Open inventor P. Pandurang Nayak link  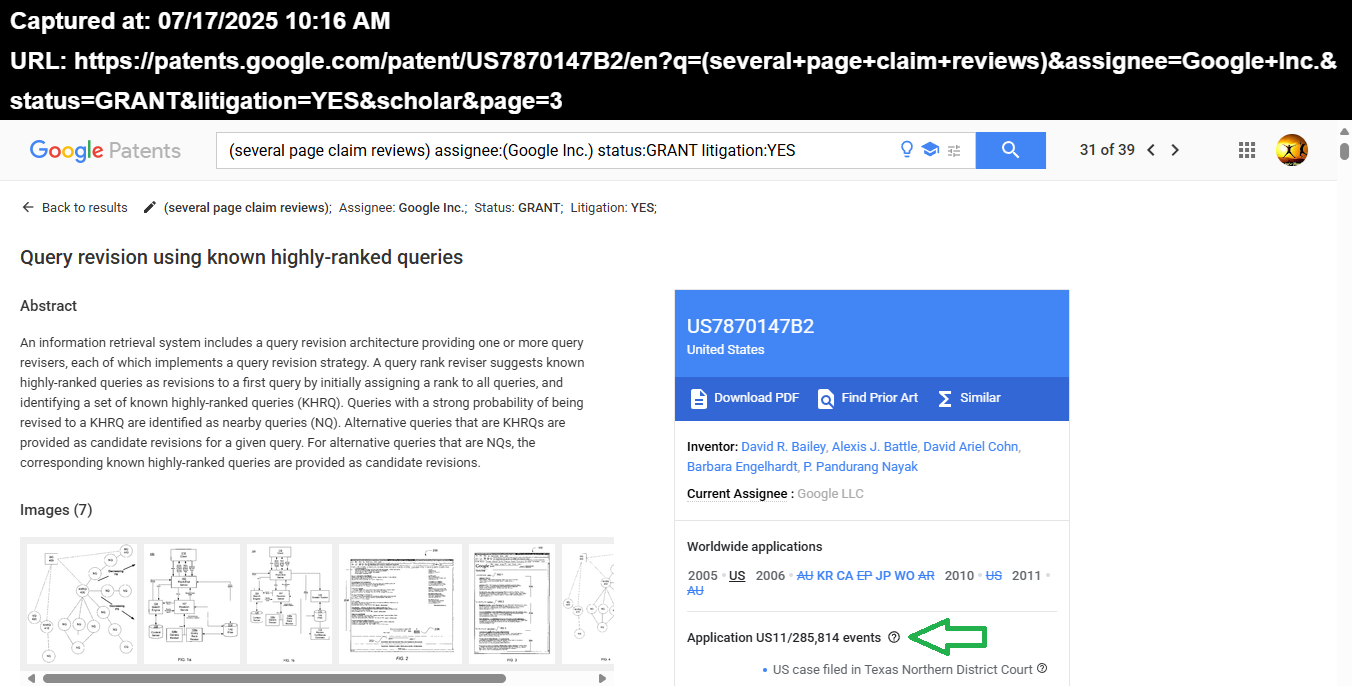860,467
